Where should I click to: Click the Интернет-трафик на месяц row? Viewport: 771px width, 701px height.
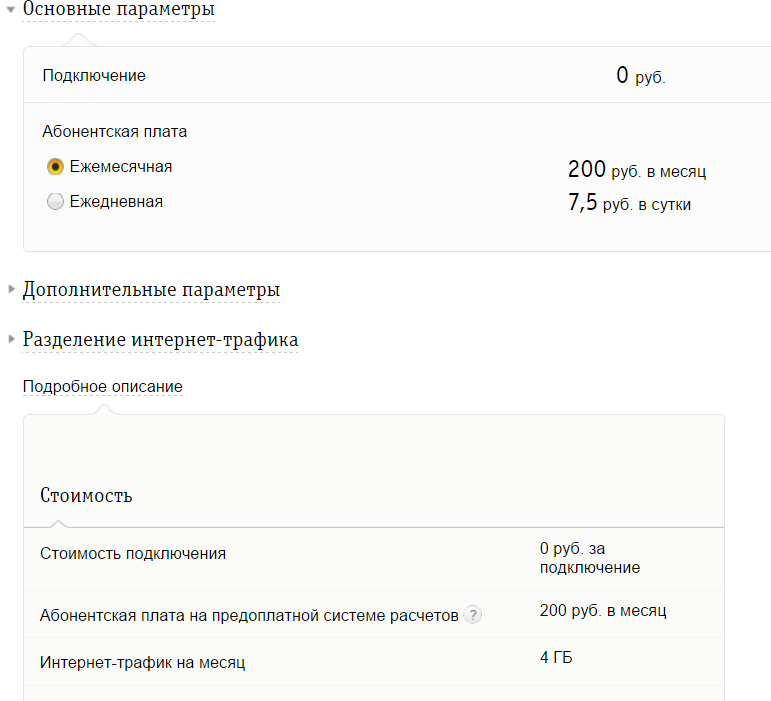coord(374,662)
